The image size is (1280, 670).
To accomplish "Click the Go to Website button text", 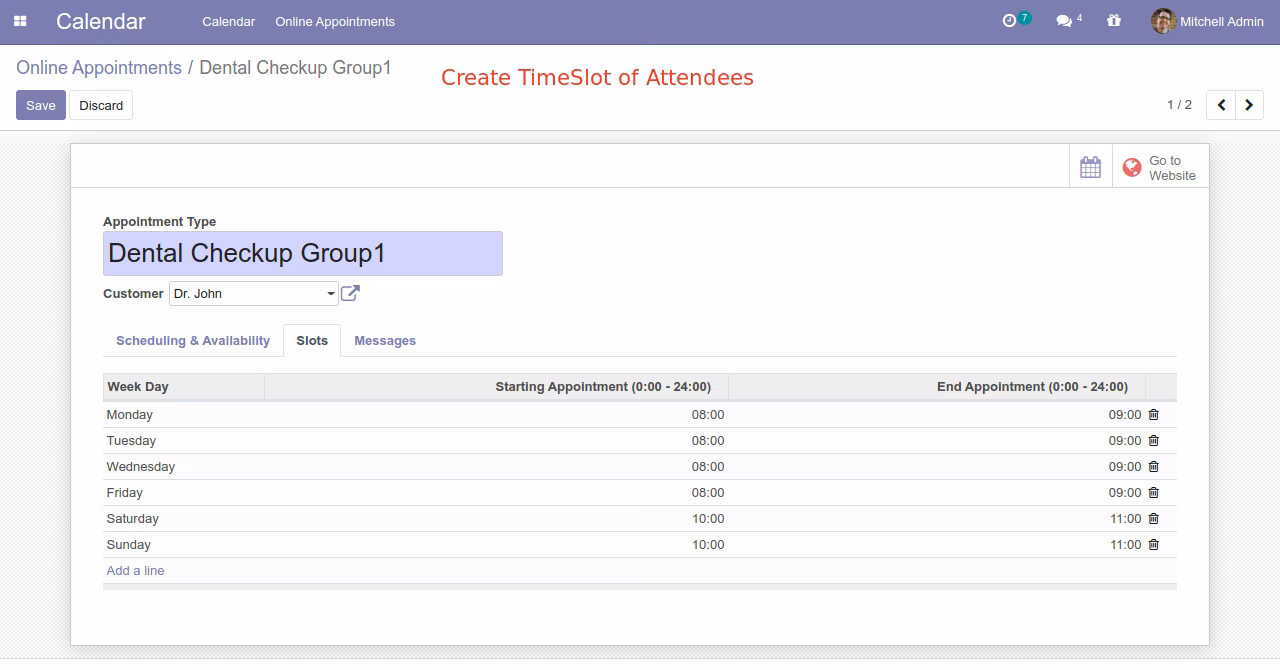I will pyautogui.click(x=1172, y=168).
